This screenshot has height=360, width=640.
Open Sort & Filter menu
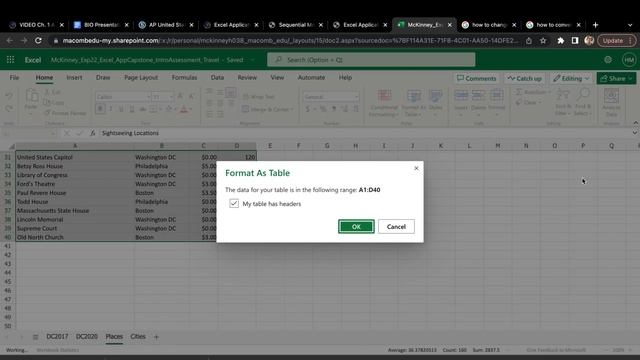[563, 102]
